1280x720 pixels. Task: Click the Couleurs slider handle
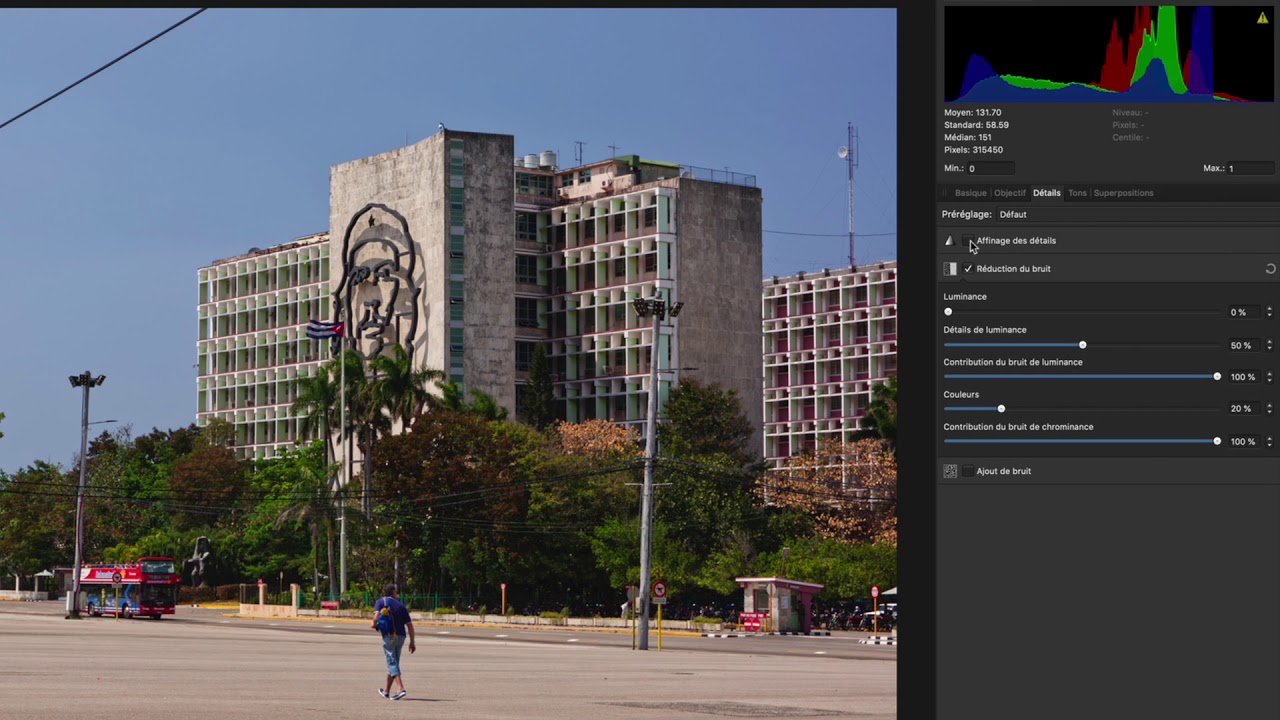coord(1001,409)
